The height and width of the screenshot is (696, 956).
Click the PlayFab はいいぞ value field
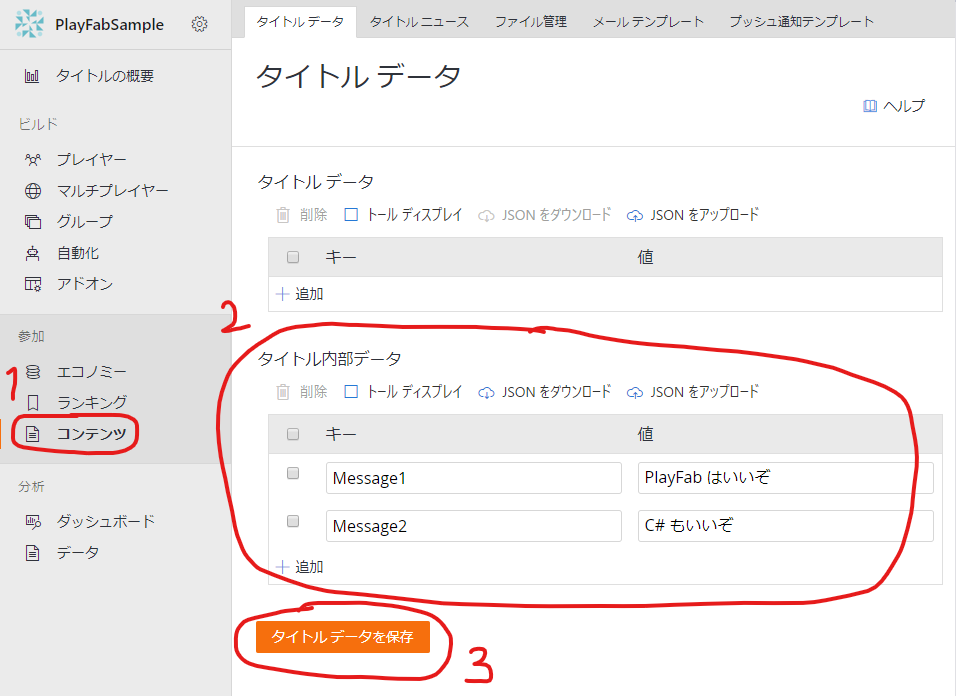pos(786,478)
